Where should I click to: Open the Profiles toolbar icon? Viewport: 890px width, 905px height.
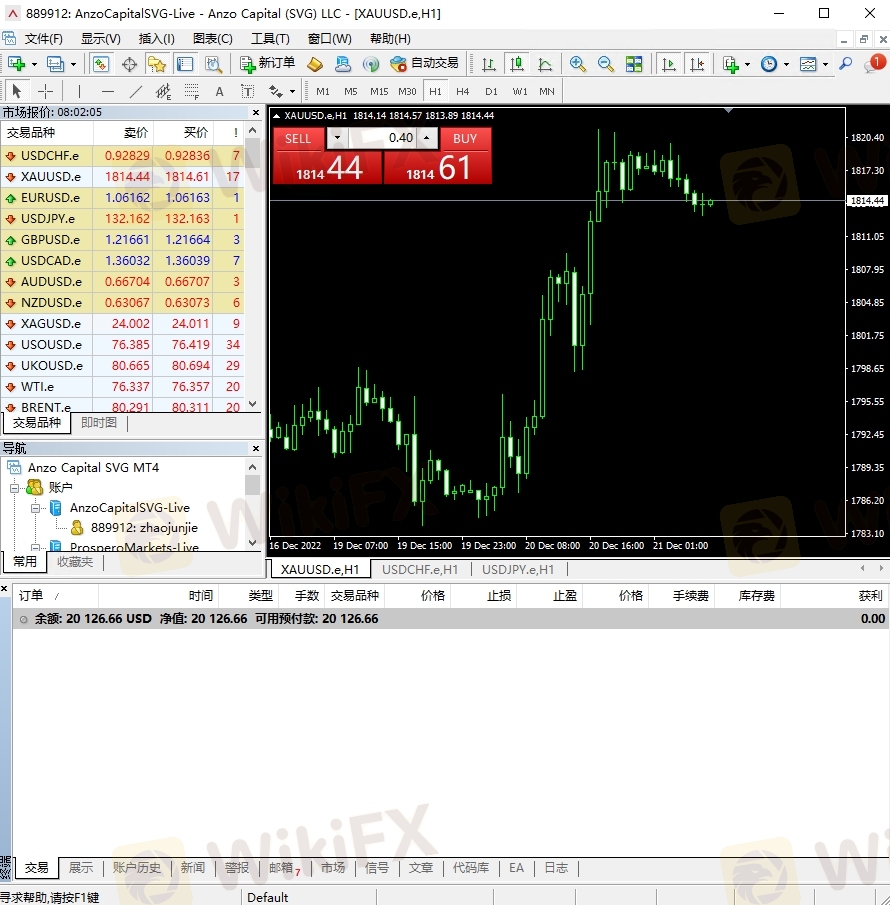(x=55, y=64)
